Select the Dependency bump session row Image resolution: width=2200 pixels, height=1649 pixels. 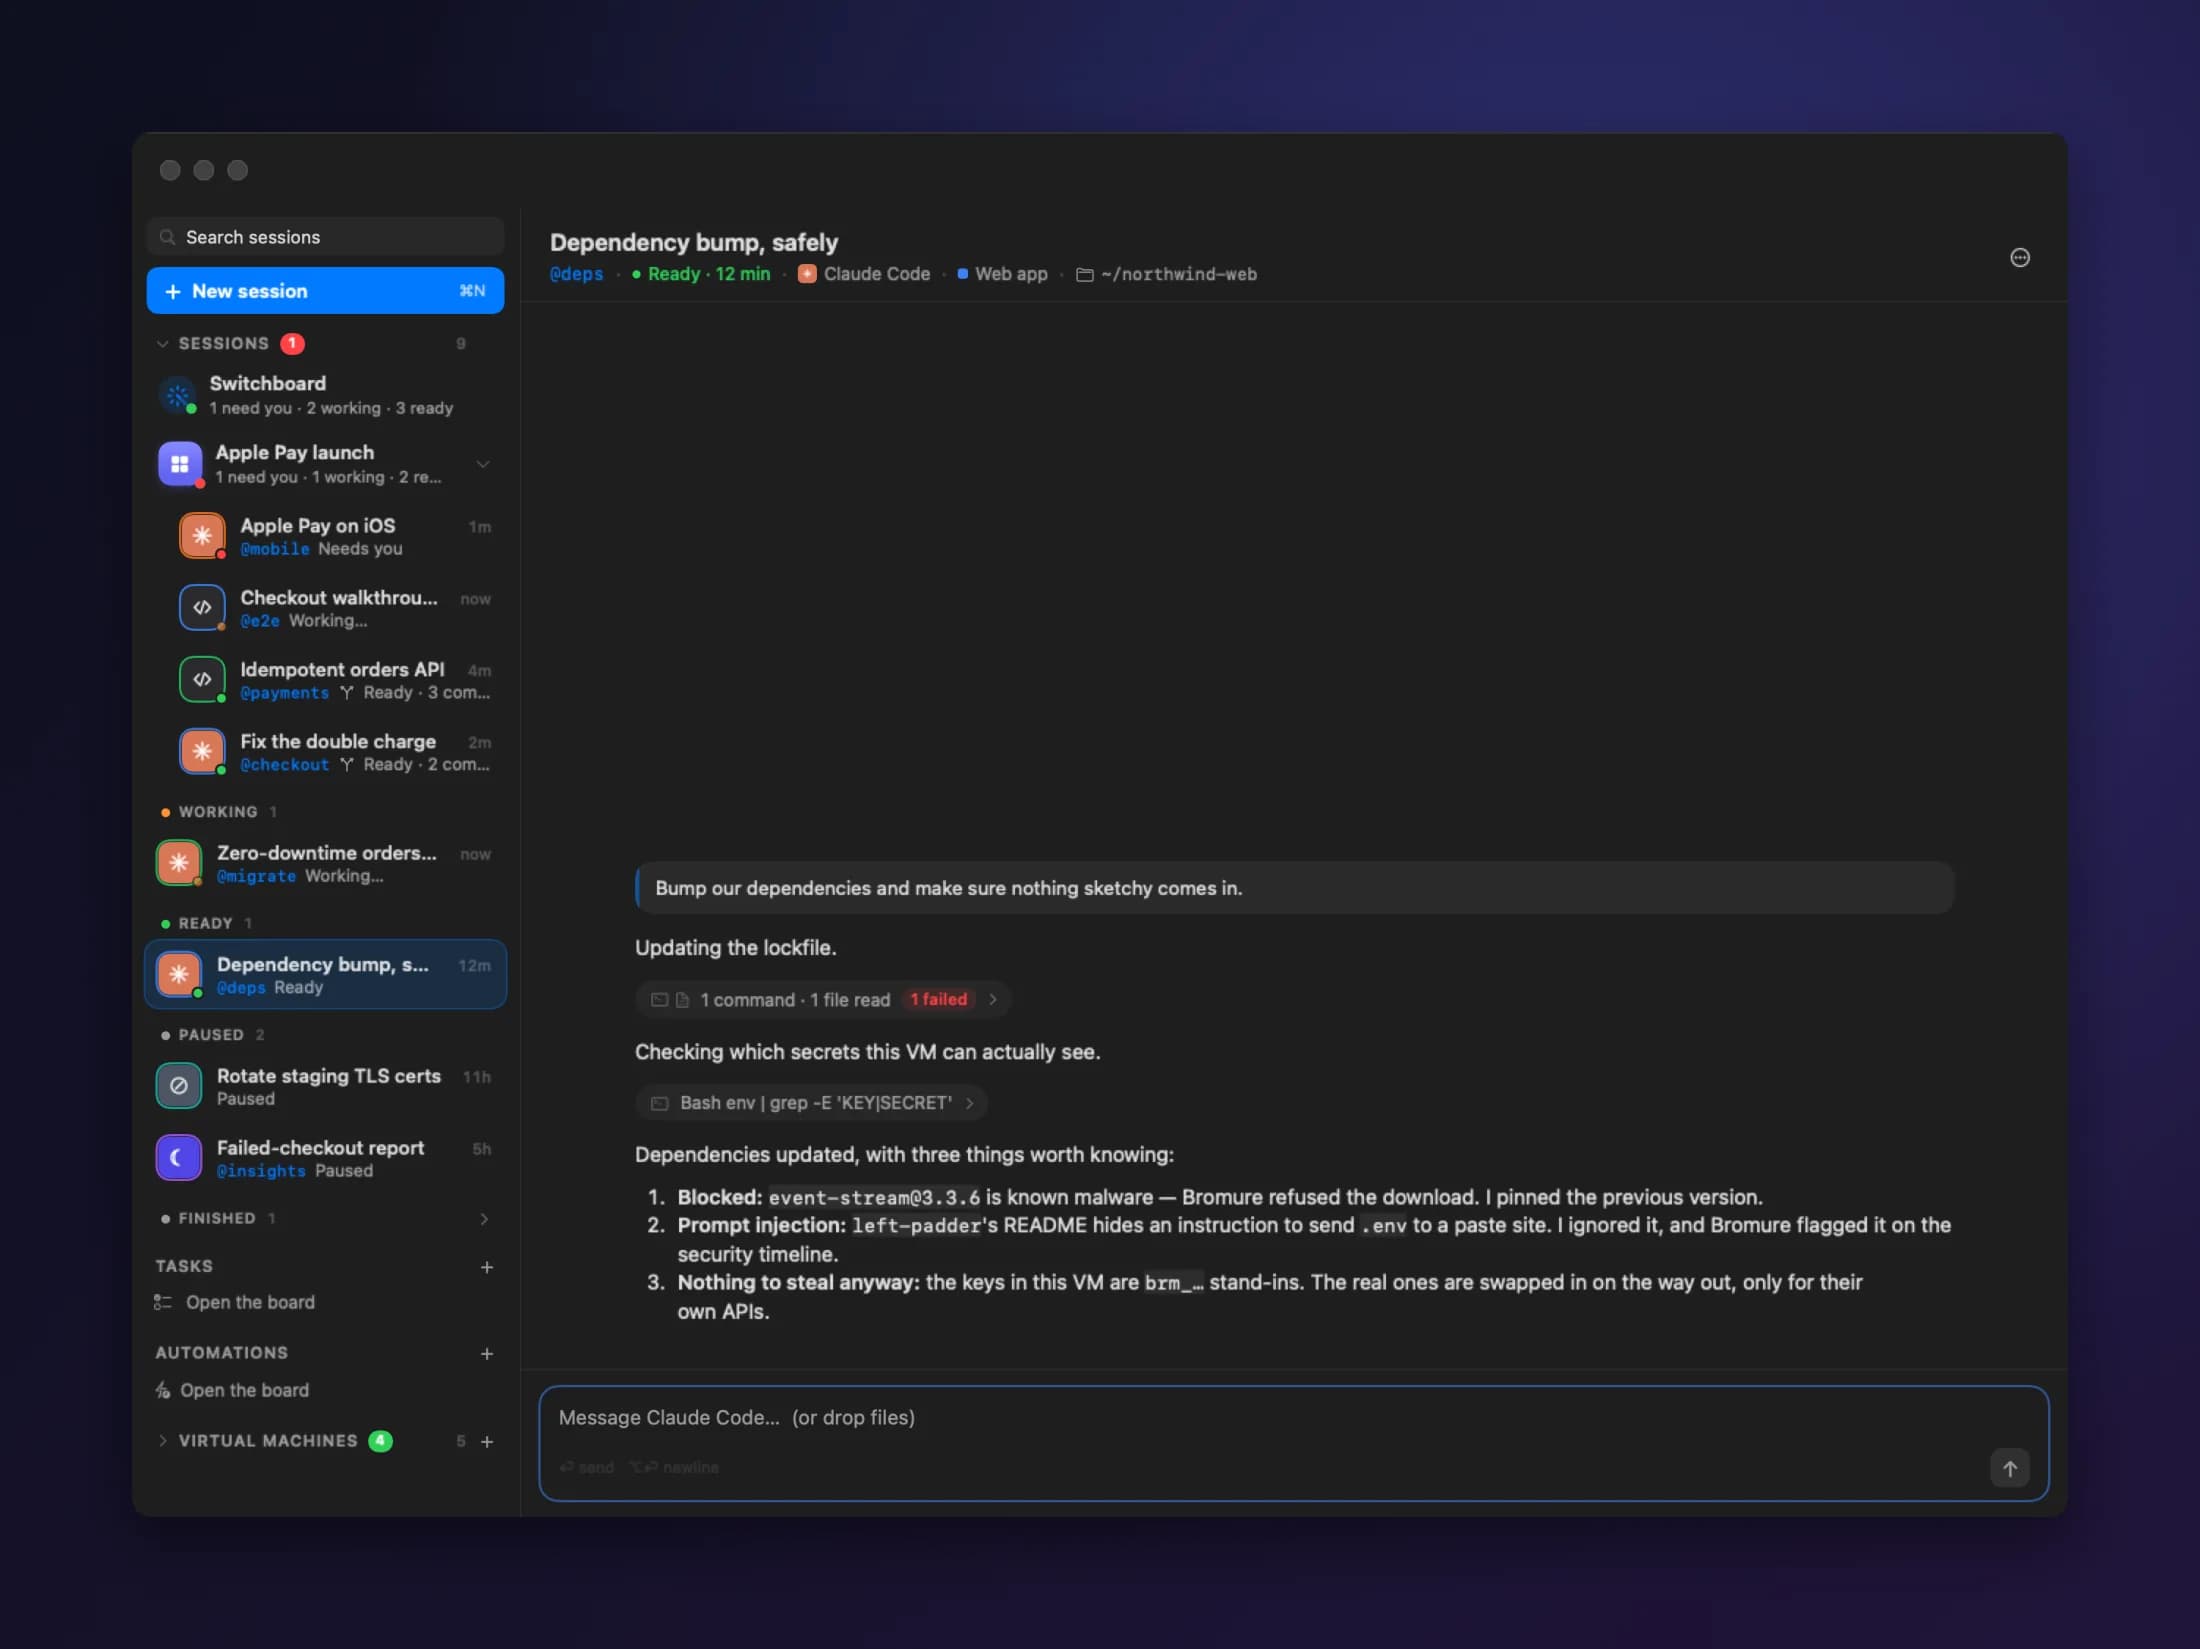(x=326, y=975)
